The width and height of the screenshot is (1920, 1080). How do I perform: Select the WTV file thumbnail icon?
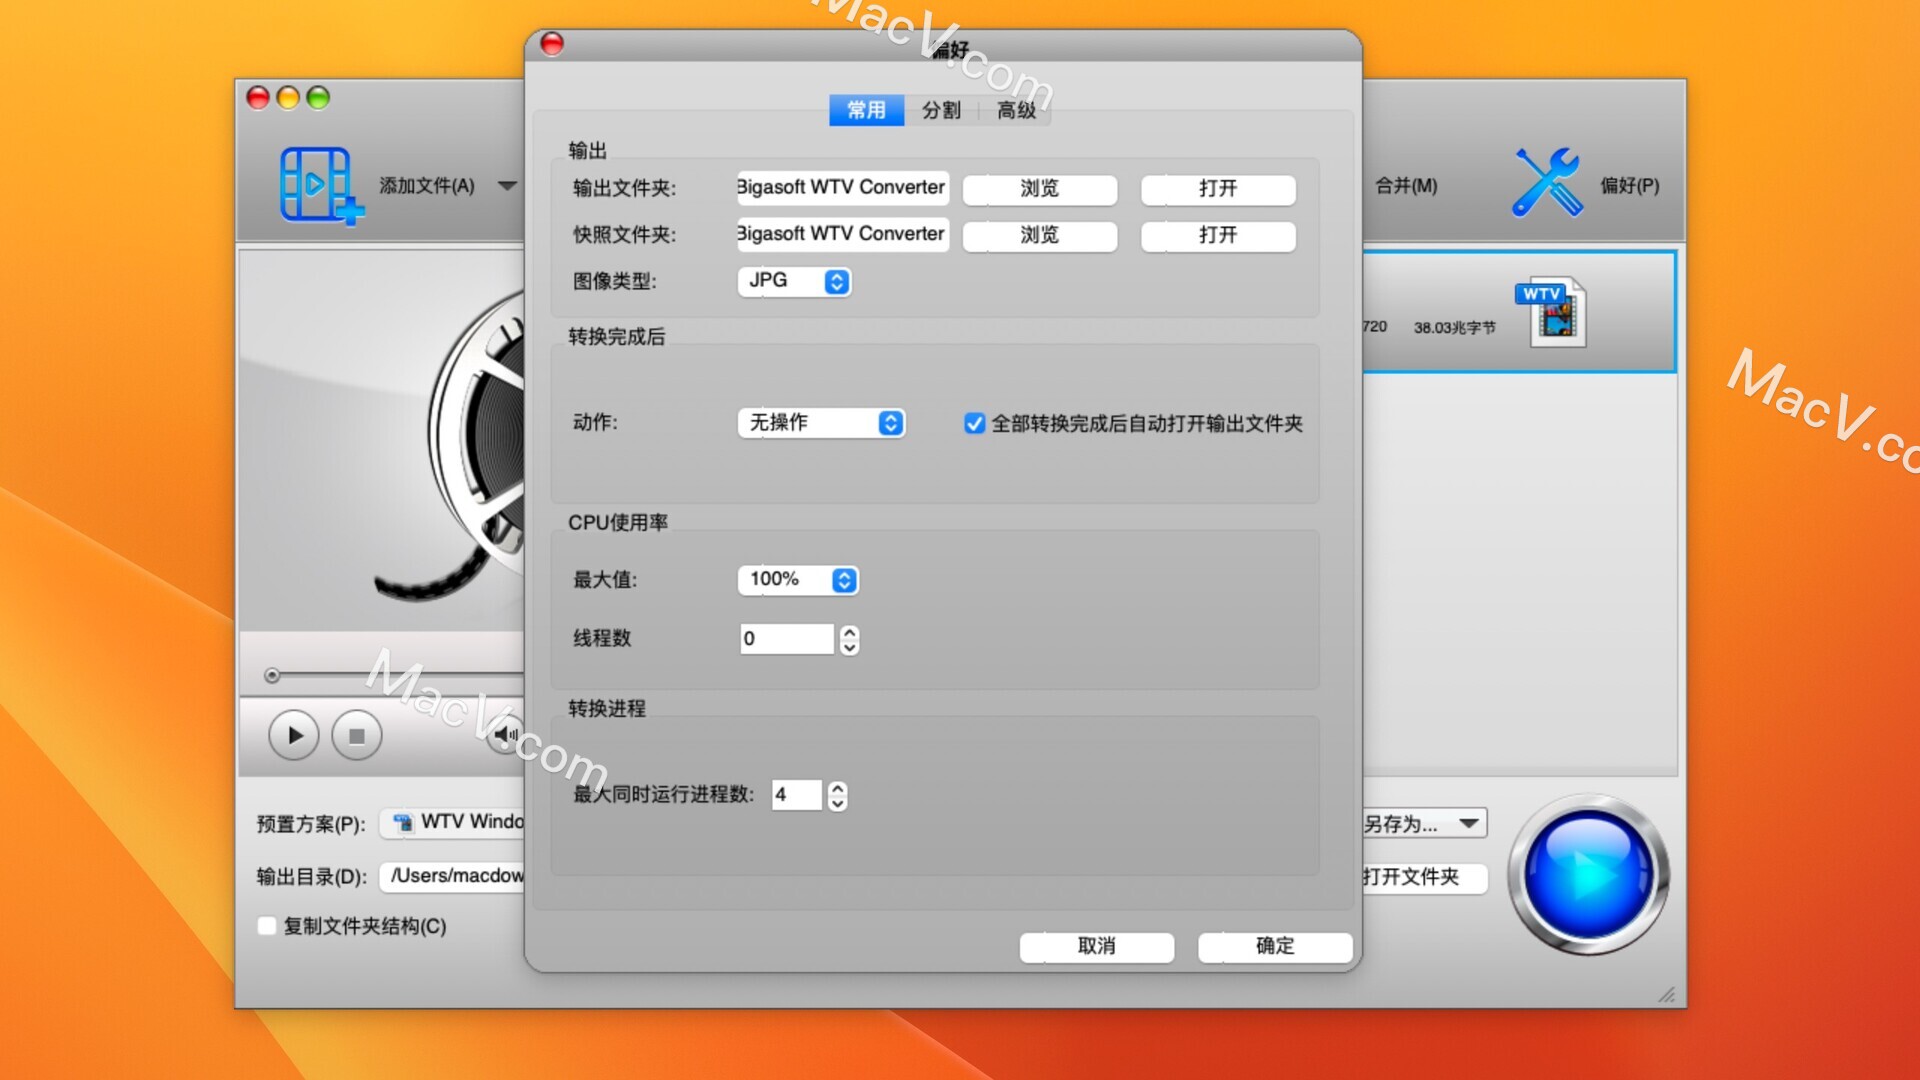(1551, 312)
